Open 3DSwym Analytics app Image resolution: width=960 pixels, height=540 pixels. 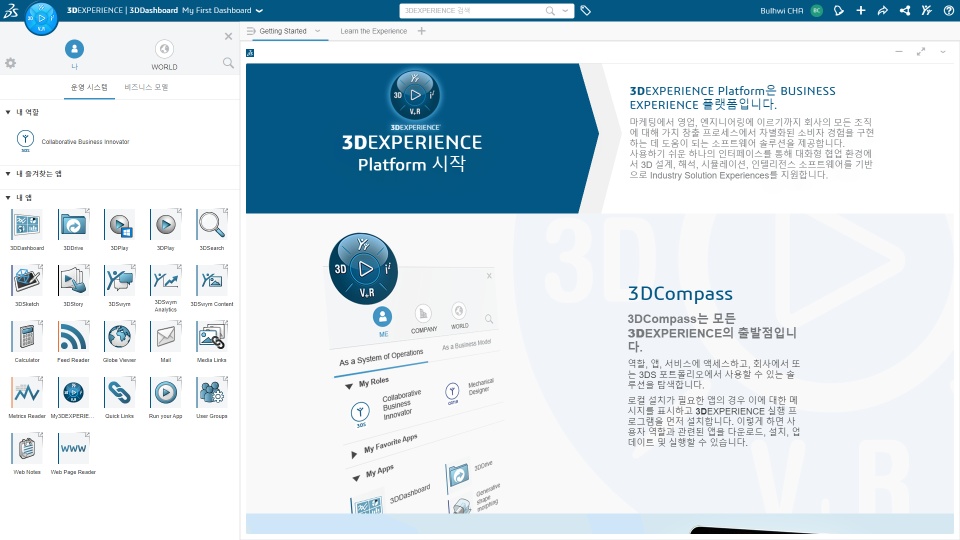165,281
